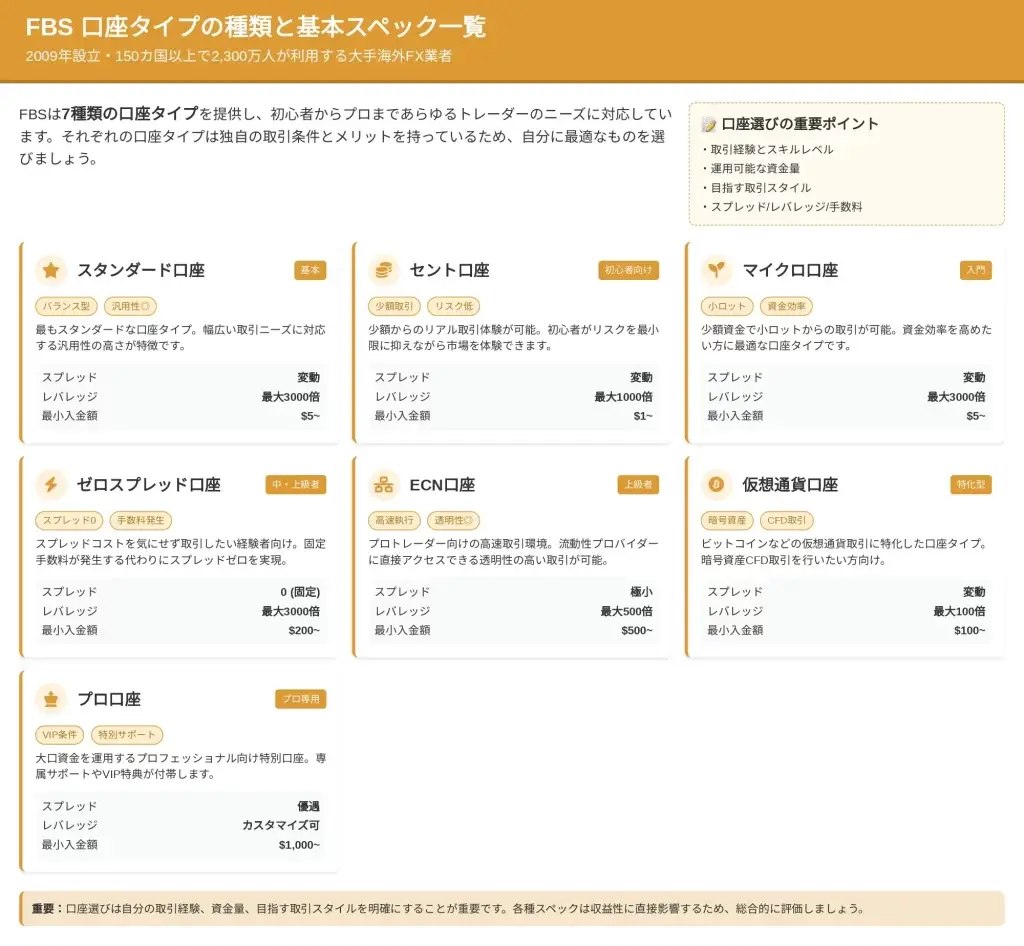Screen dimensions: 1024x946
Task: Click the プロ専用 badge on pro card
Action: click(x=301, y=699)
